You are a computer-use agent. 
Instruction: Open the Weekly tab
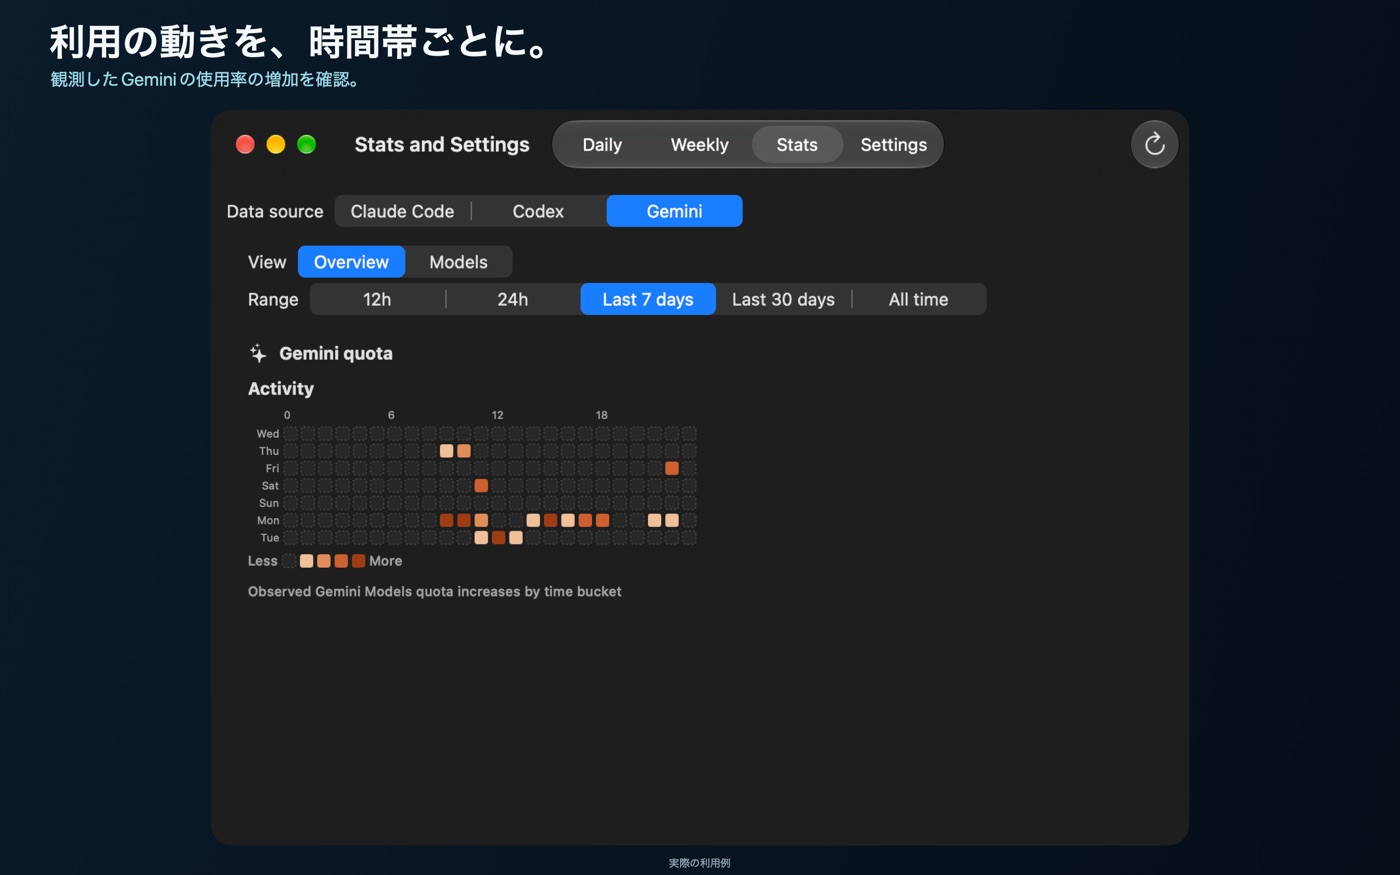click(700, 145)
